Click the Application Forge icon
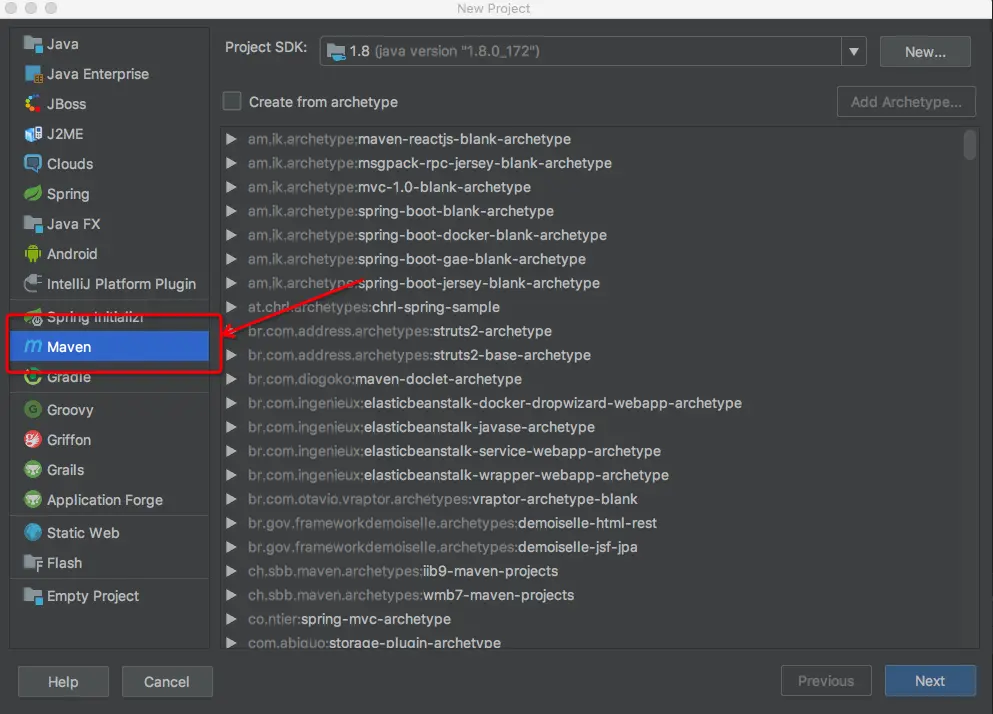 [x=32, y=499]
